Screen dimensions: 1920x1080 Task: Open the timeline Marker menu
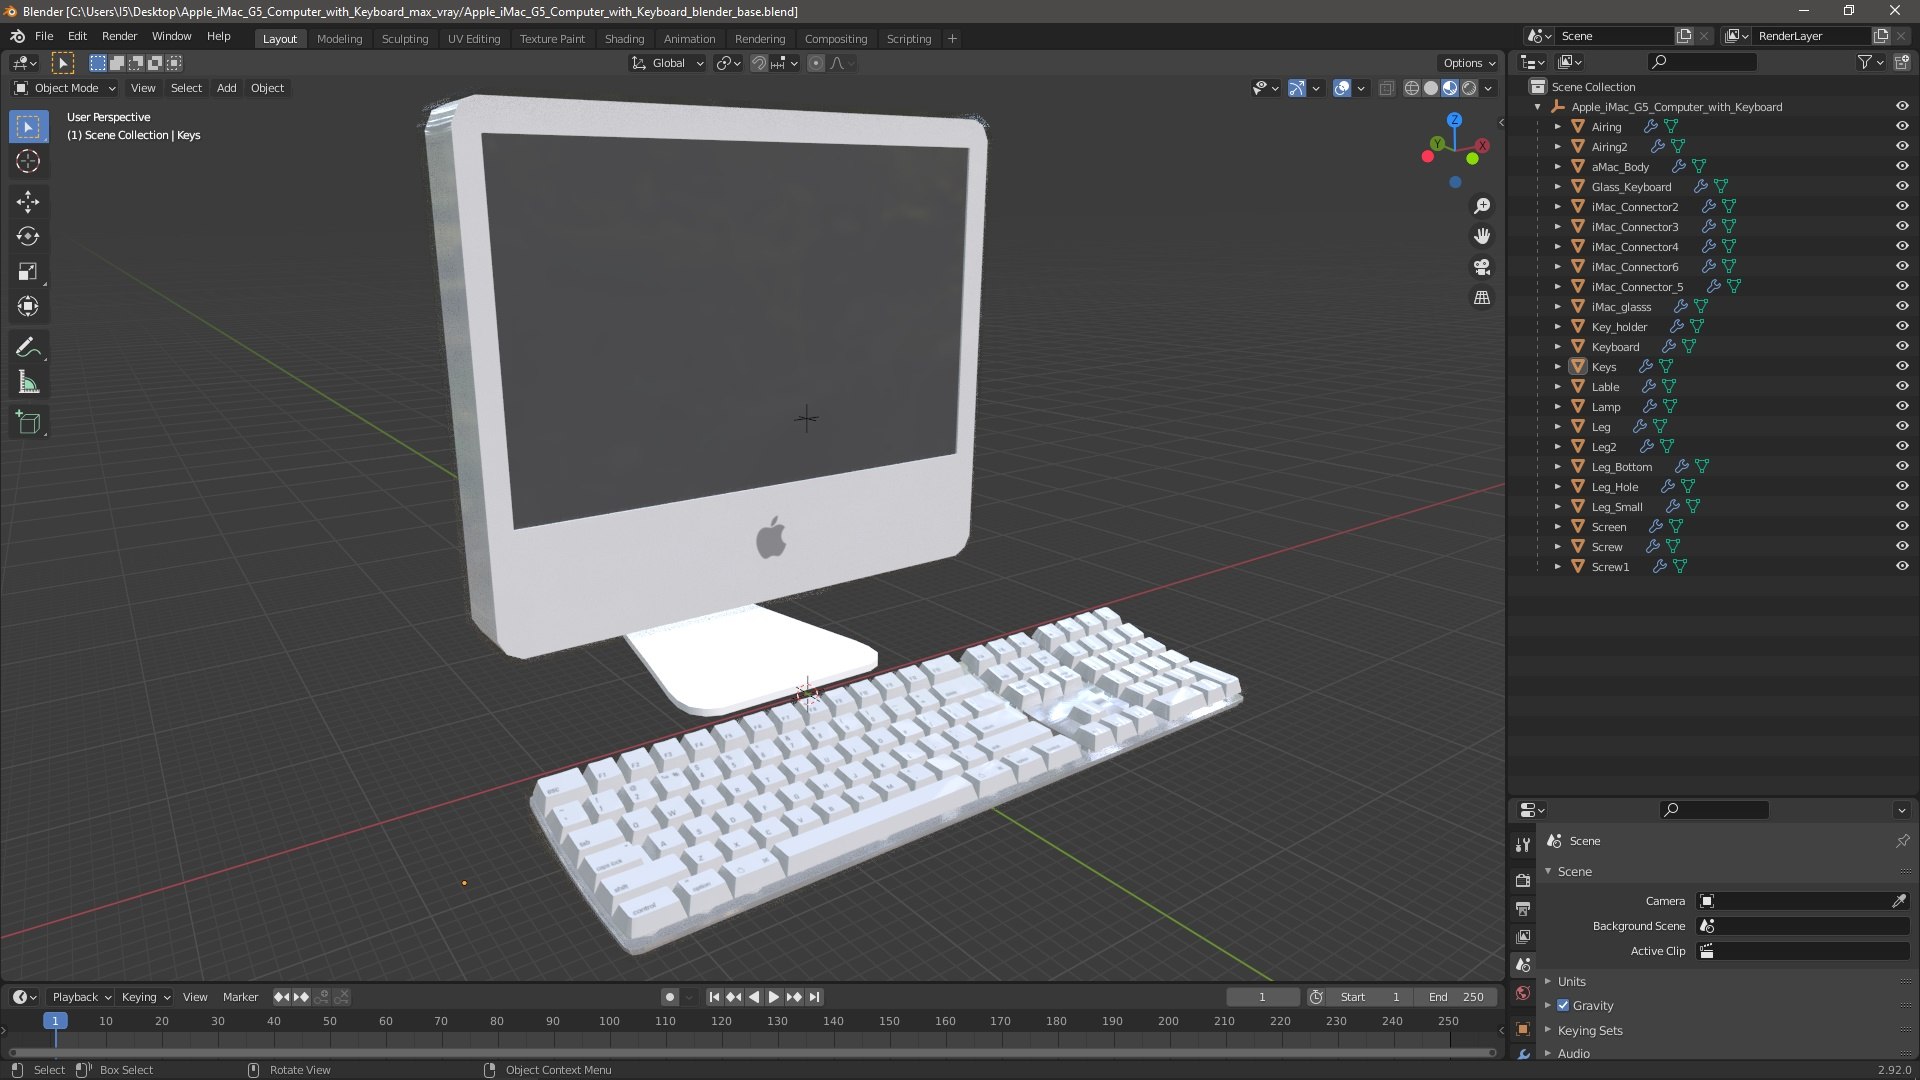(240, 997)
